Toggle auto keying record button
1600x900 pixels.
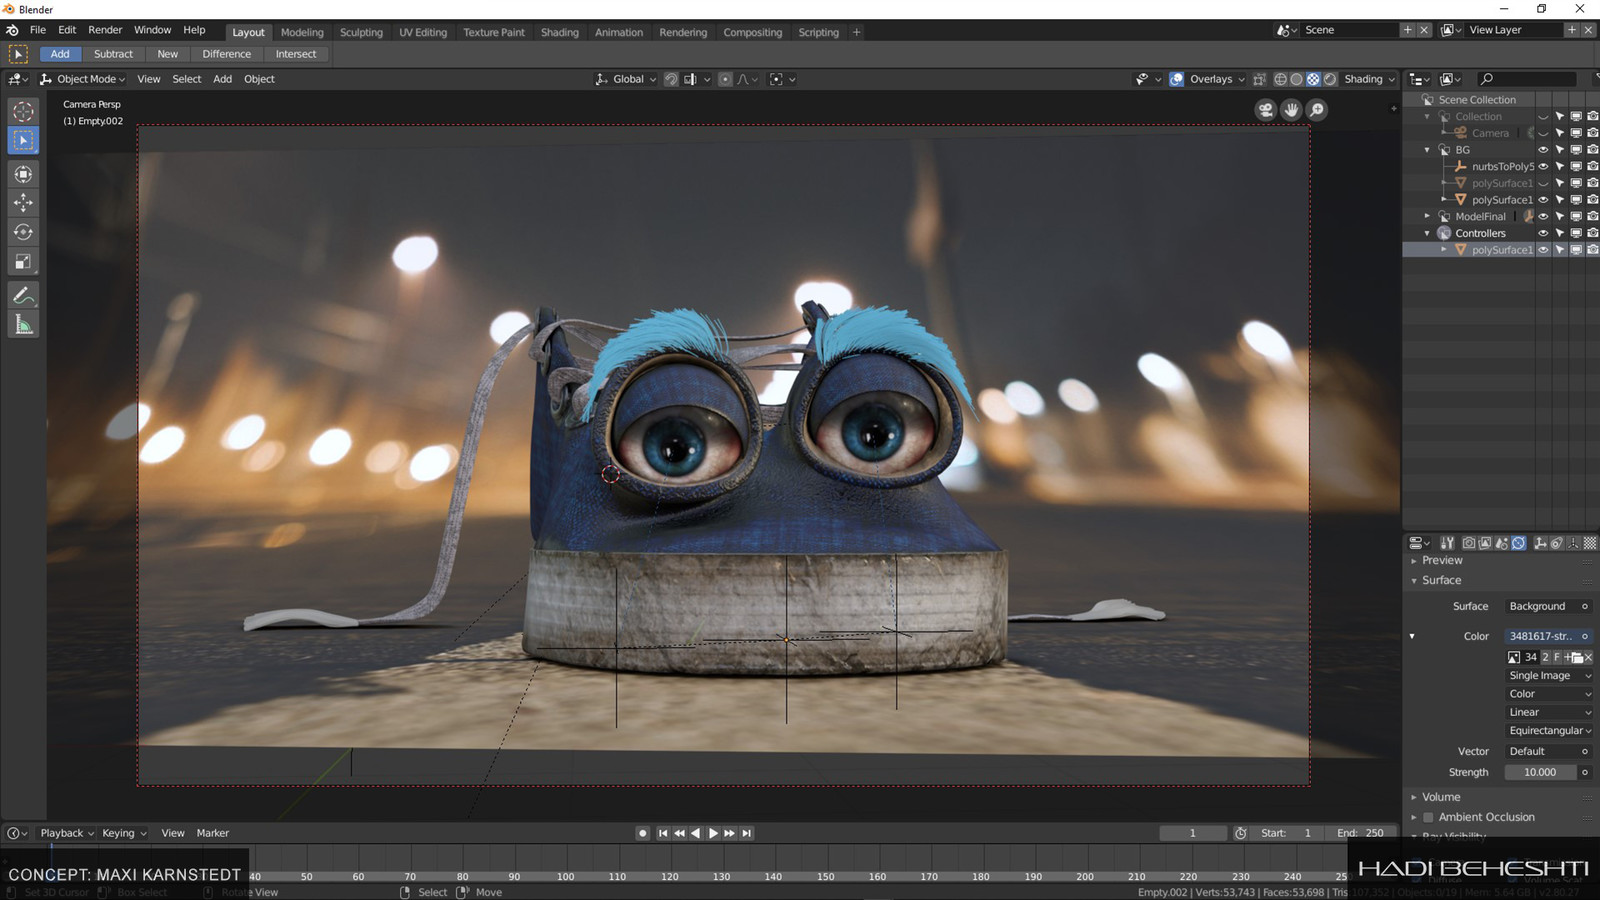tap(642, 833)
